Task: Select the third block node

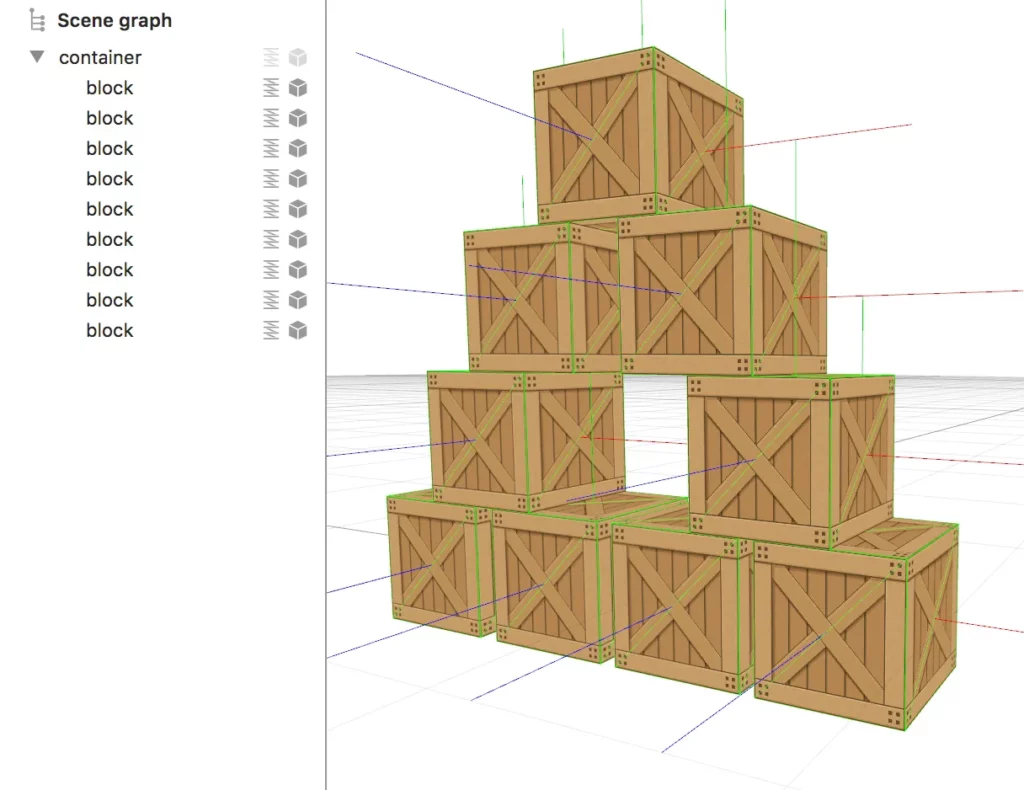Action: click(x=110, y=148)
